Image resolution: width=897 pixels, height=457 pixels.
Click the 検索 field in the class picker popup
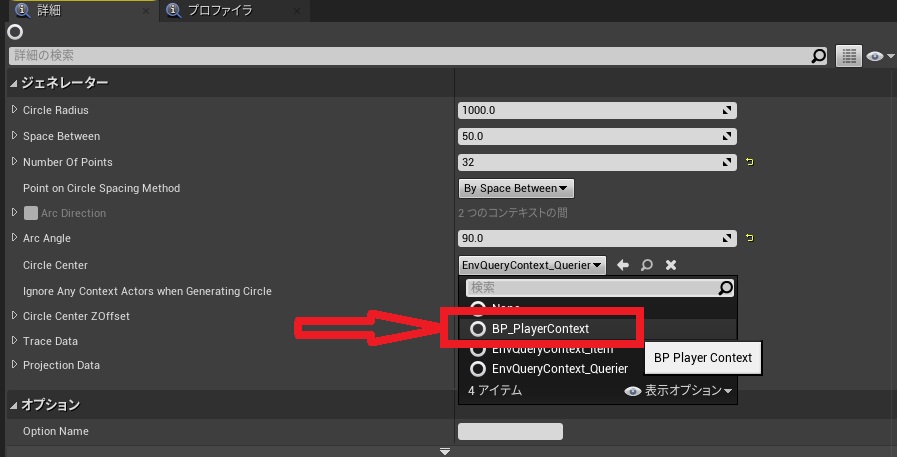click(x=592, y=288)
